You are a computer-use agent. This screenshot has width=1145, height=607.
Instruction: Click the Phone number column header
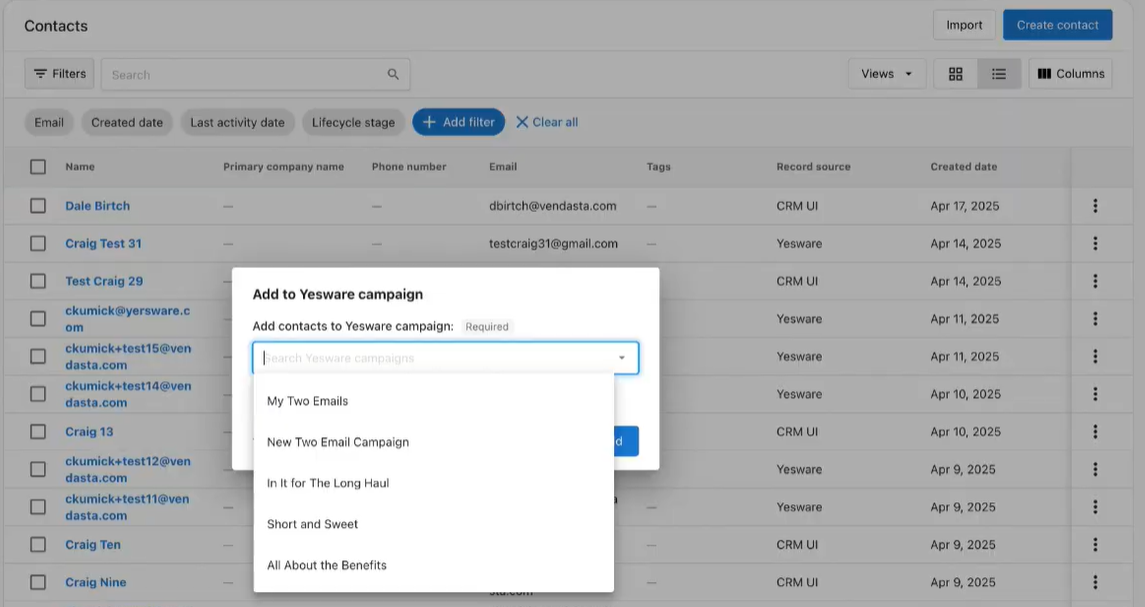(x=409, y=167)
